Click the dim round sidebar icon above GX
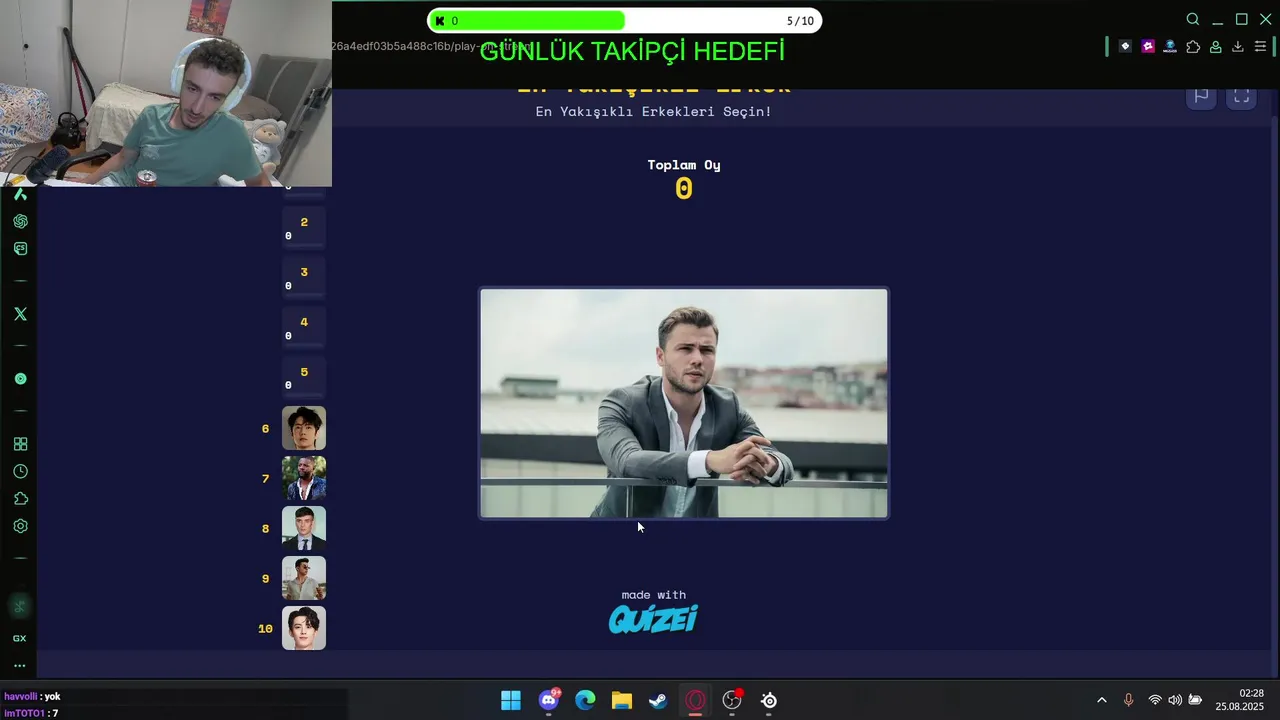 pyautogui.click(x=20, y=606)
